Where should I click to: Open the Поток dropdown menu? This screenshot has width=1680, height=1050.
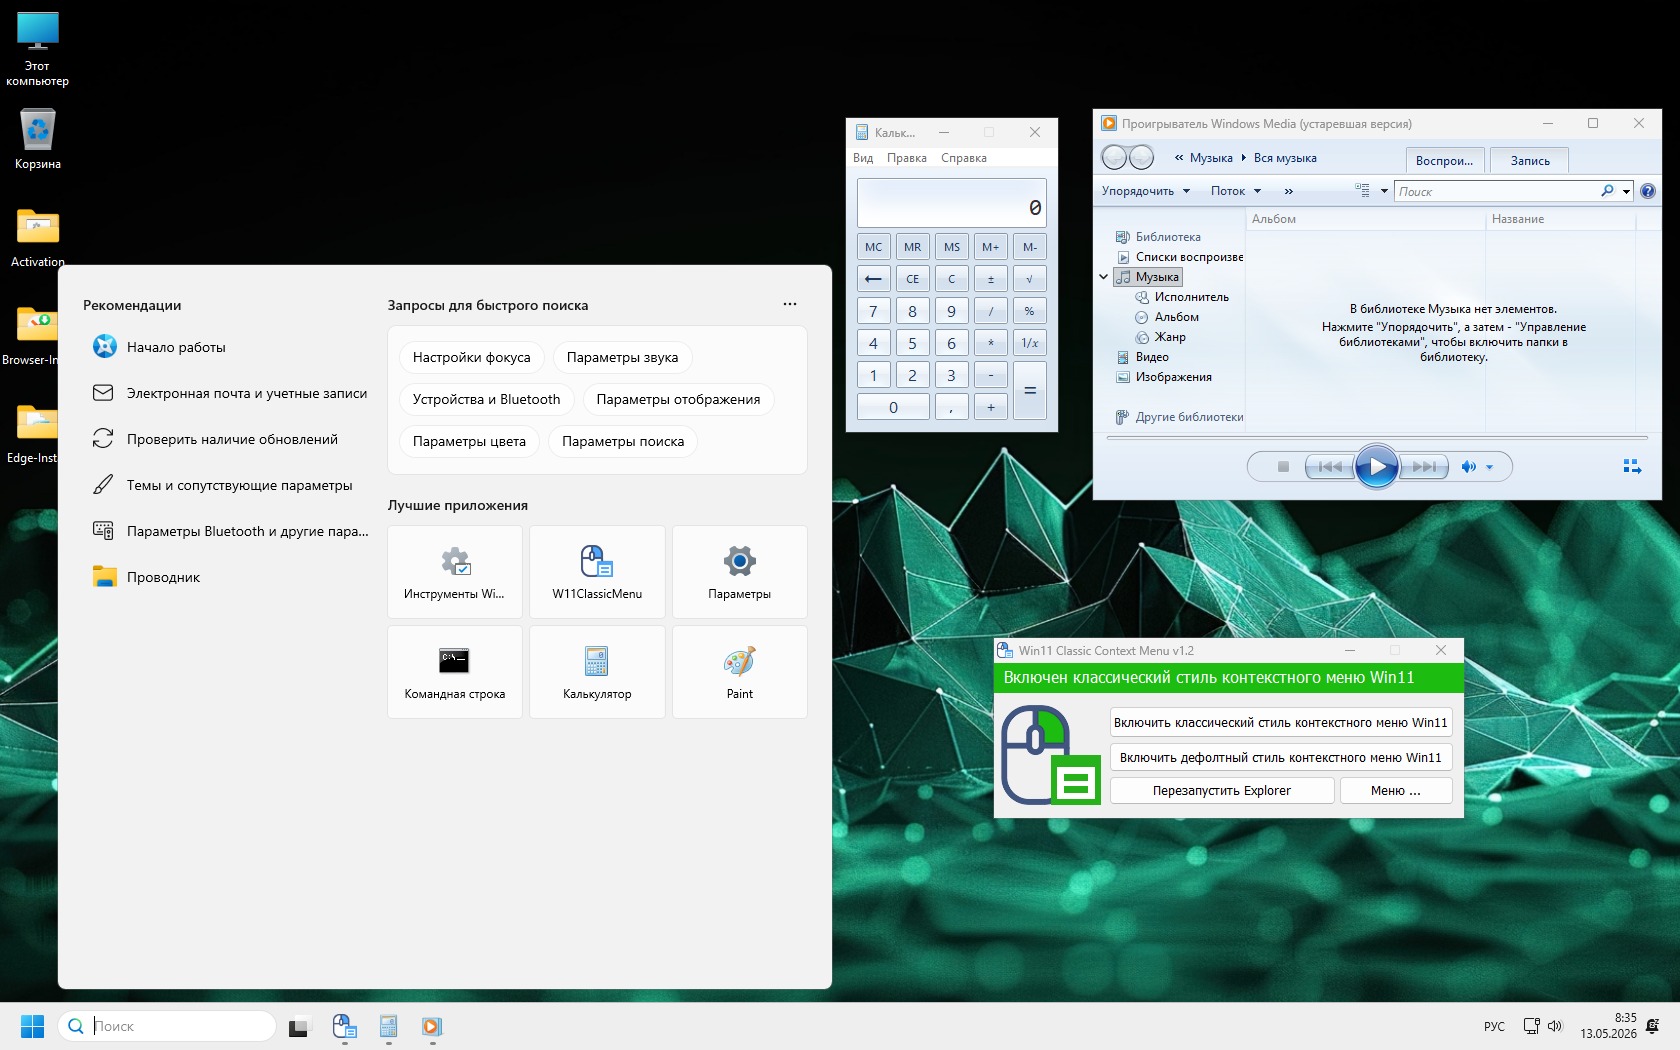1236,191
